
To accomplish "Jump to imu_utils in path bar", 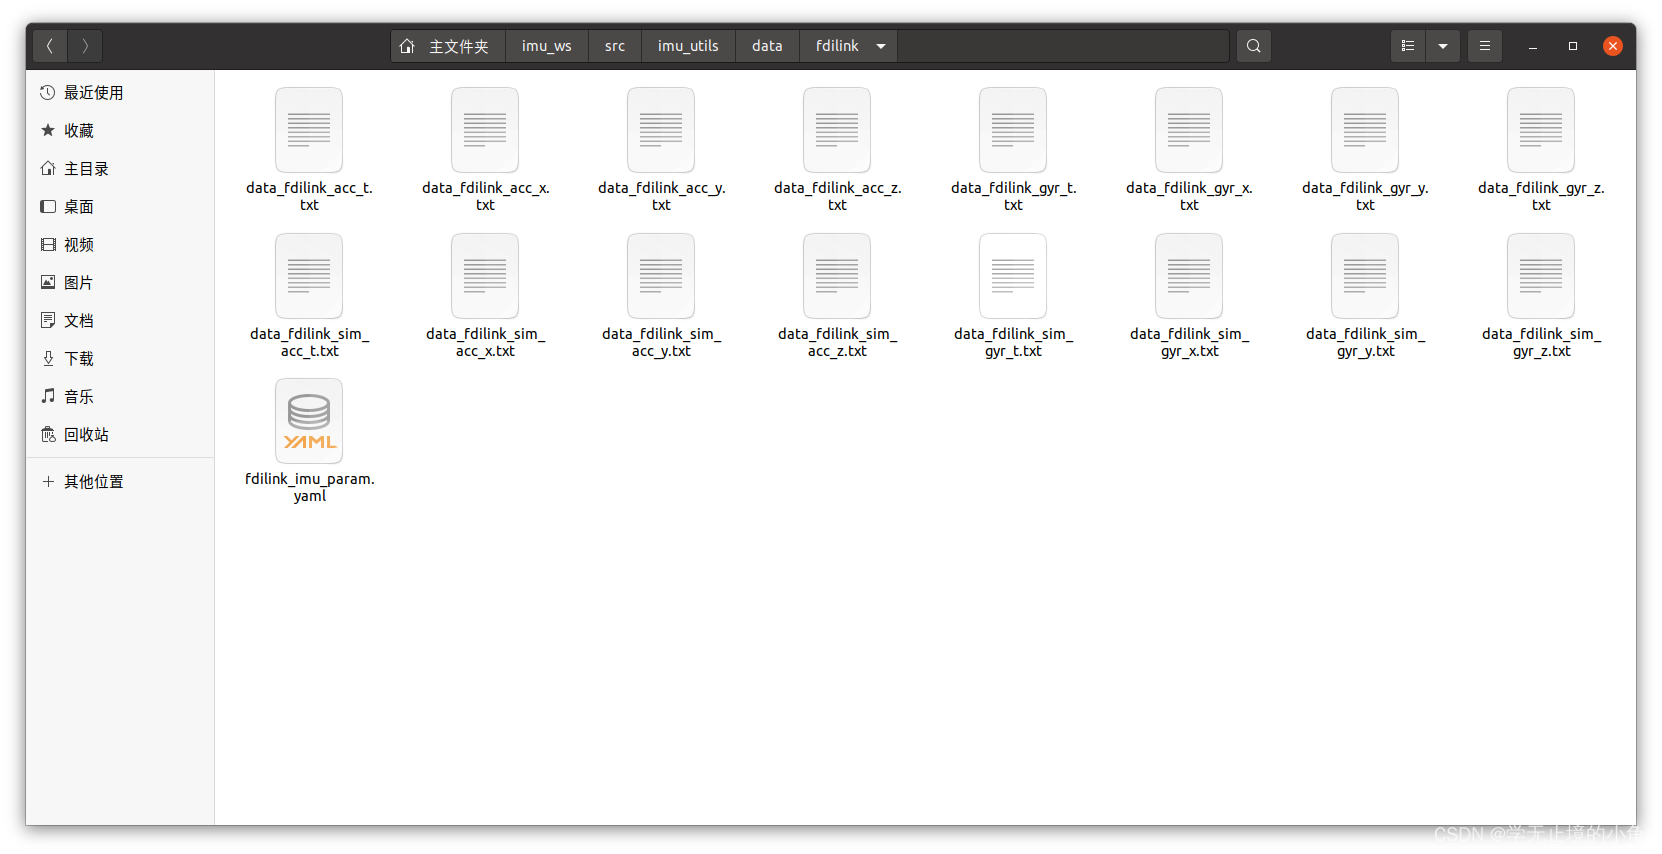I will [688, 46].
